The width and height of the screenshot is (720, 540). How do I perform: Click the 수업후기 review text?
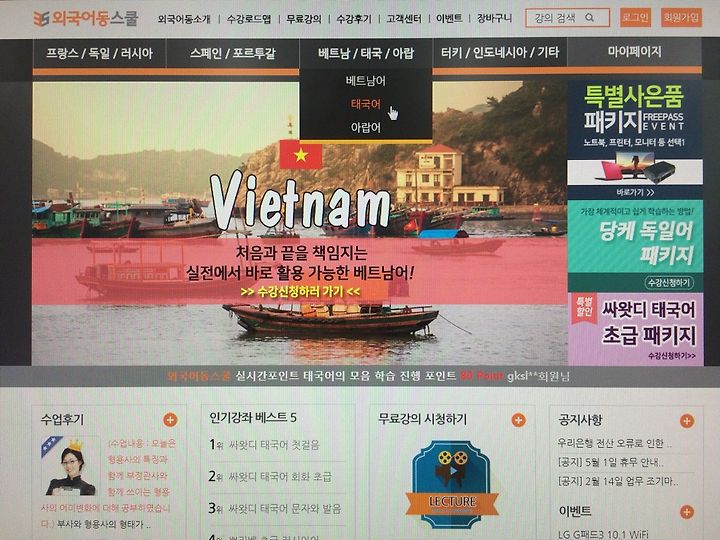(108, 484)
